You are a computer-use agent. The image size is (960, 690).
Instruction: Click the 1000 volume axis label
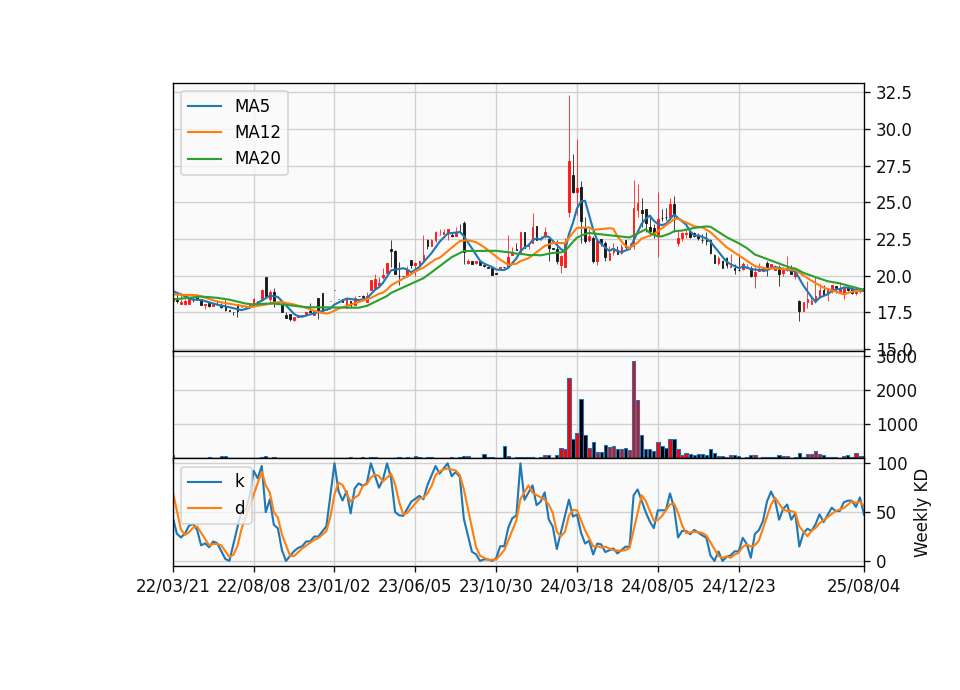point(896,425)
